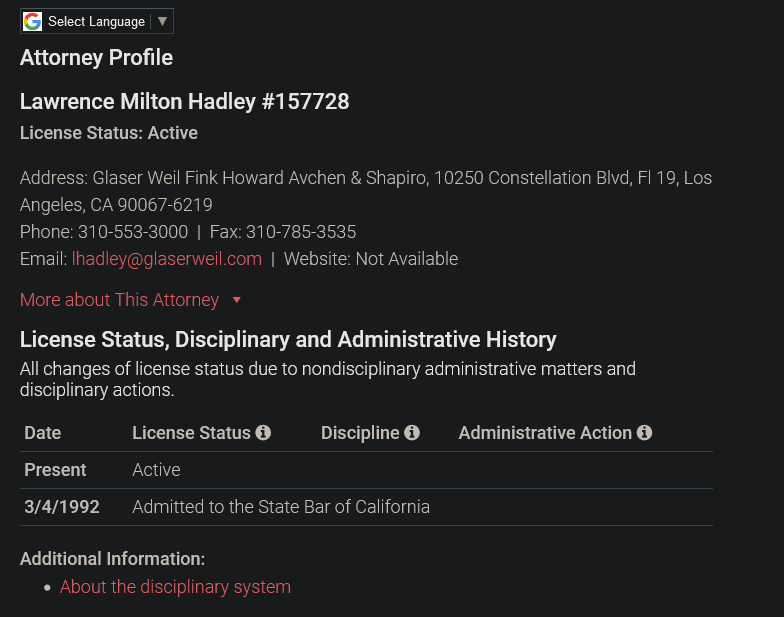Open the Select Language dropdown arrow
This screenshot has height=617, width=784.
[x=162, y=21]
